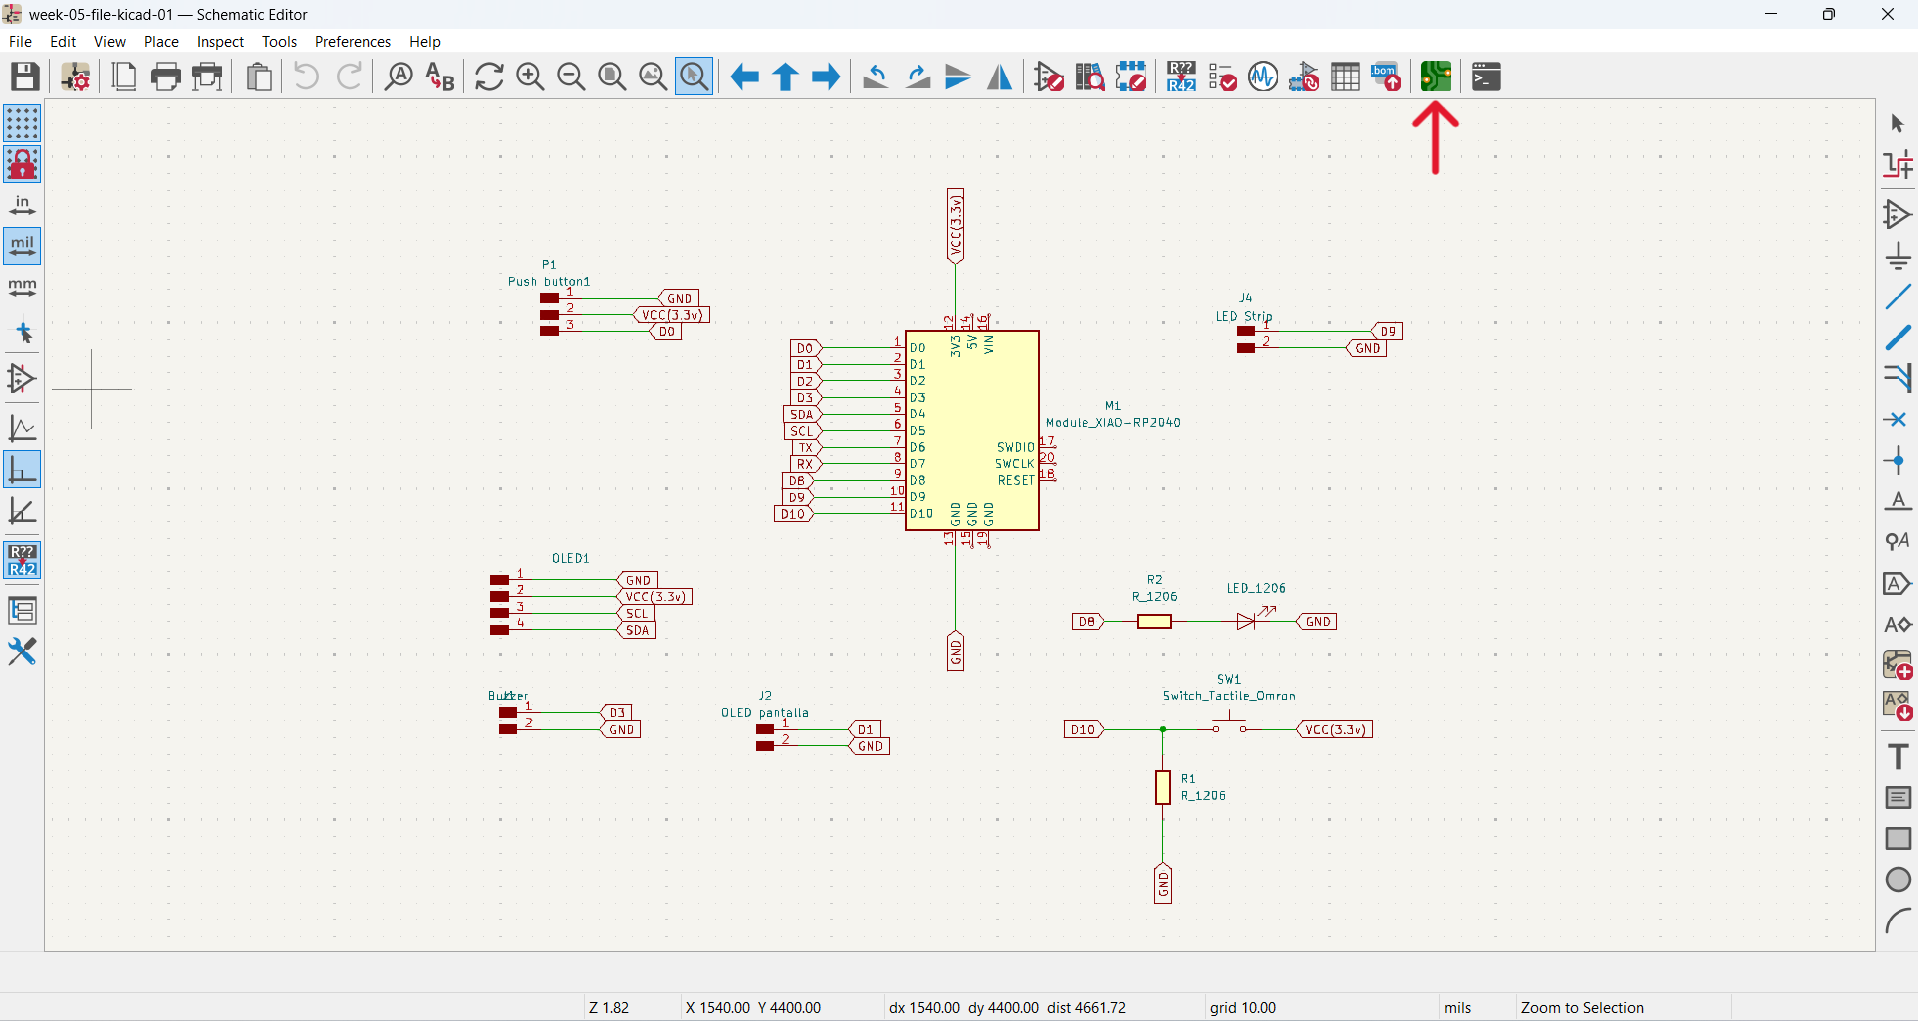Open the Help menu
1918x1021 pixels.
pyautogui.click(x=424, y=41)
